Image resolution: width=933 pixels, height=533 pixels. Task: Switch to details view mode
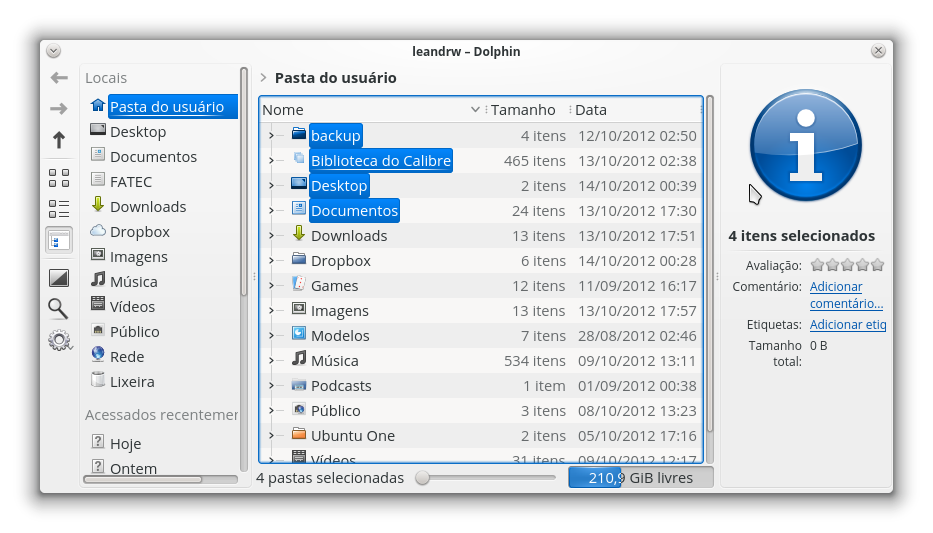click(59, 241)
